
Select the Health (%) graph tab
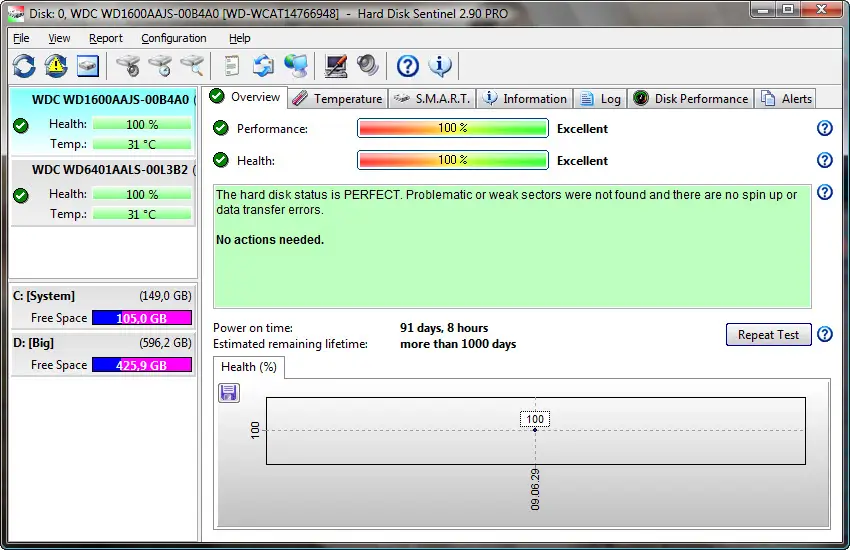pyautogui.click(x=249, y=367)
